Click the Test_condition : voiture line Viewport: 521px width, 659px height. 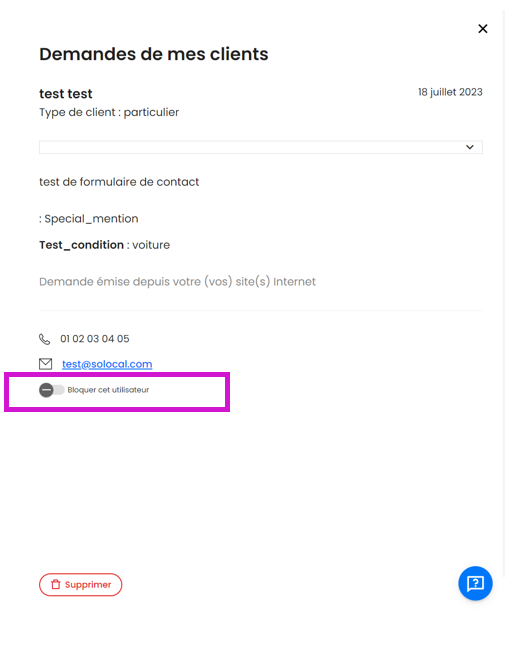pyautogui.click(x=105, y=245)
